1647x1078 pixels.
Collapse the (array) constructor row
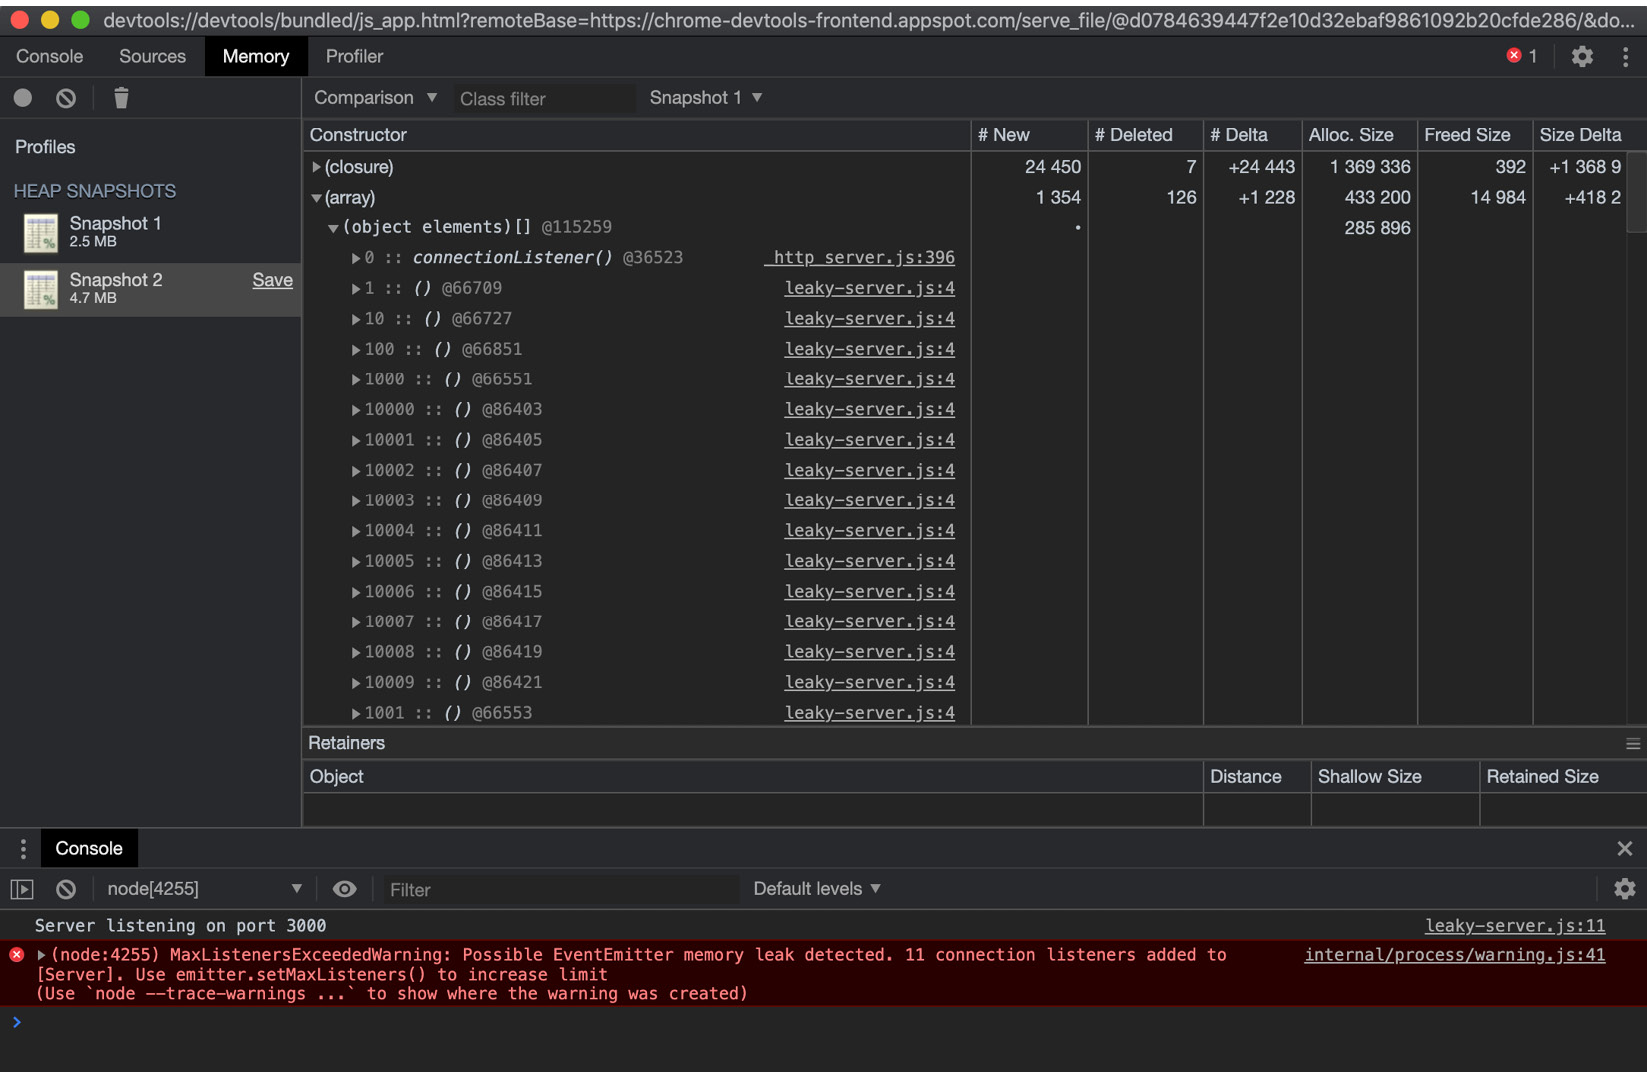(x=317, y=197)
